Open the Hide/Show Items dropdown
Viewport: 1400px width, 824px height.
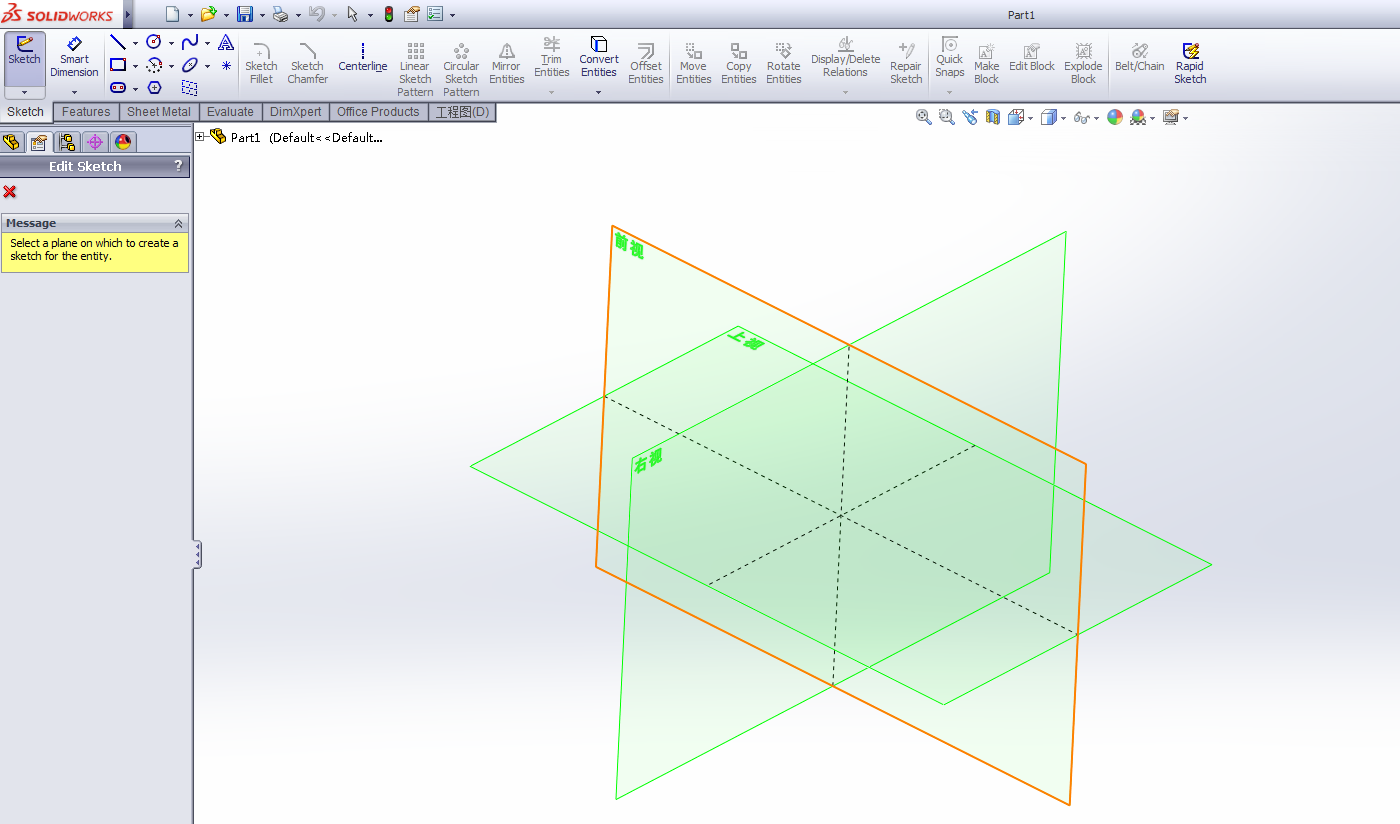[x=1096, y=118]
